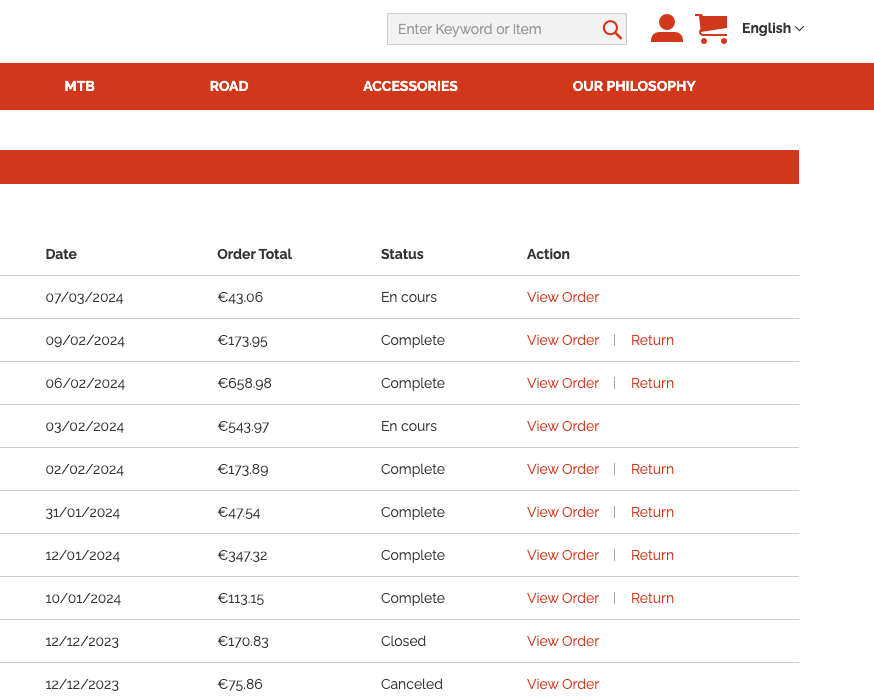Click the Action column header
Screen dimensions: 874x698
pyautogui.click(x=548, y=254)
